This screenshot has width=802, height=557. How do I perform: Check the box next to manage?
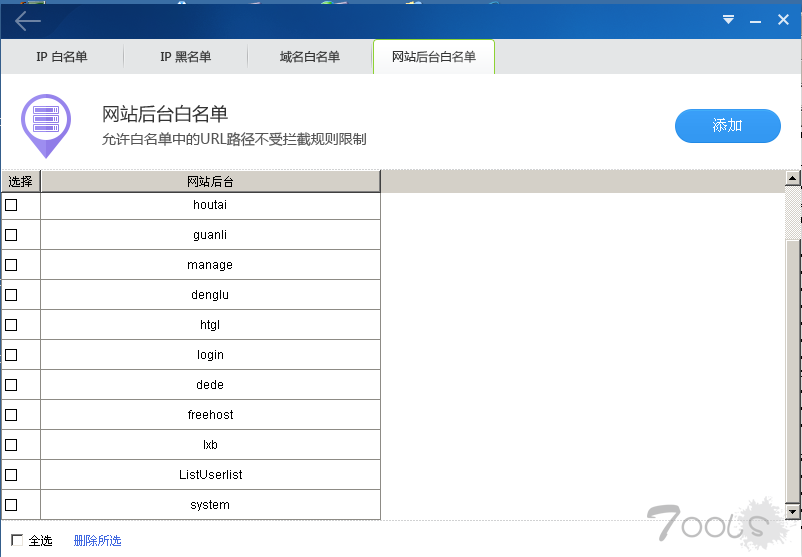click(11, 265)
